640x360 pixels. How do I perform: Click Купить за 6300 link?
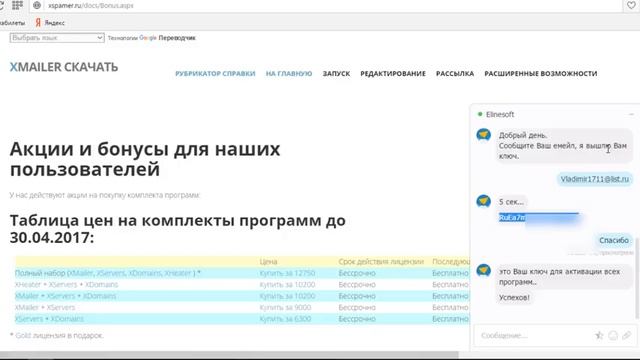tap(285, 319)
